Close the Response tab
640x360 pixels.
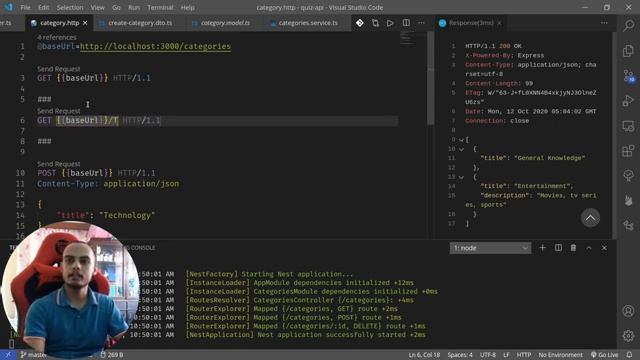coord(499,23)
